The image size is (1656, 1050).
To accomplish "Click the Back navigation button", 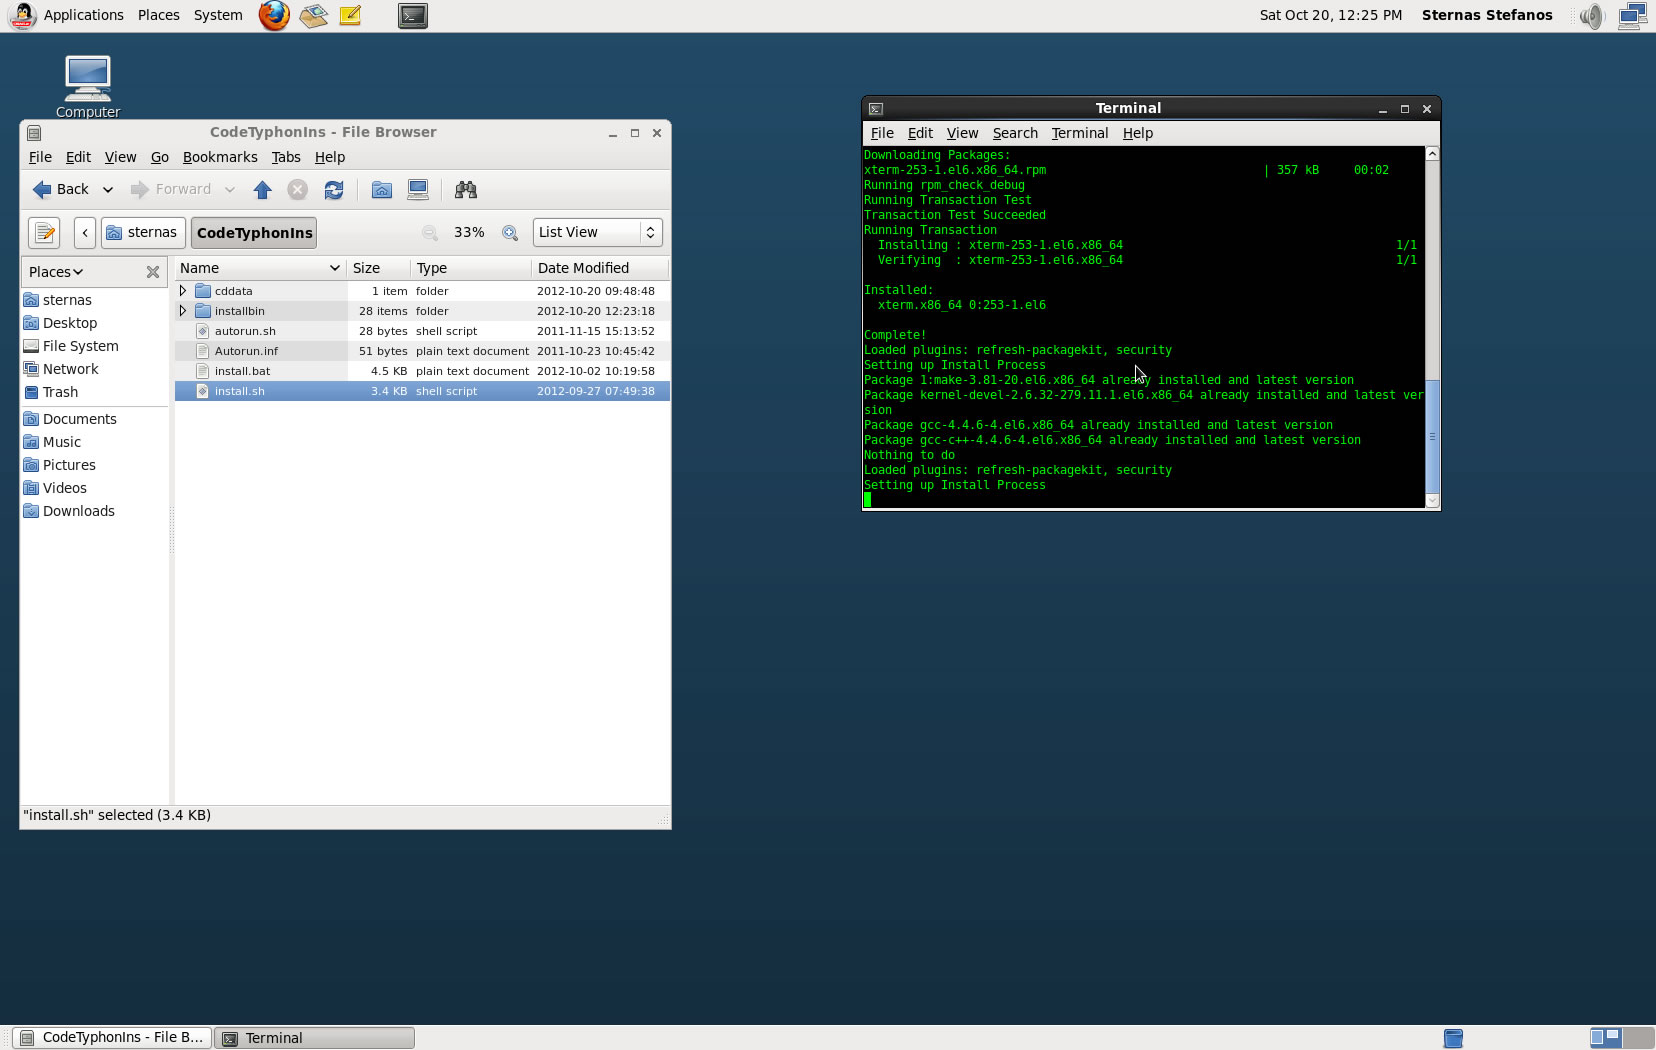I will coord(61,190).
